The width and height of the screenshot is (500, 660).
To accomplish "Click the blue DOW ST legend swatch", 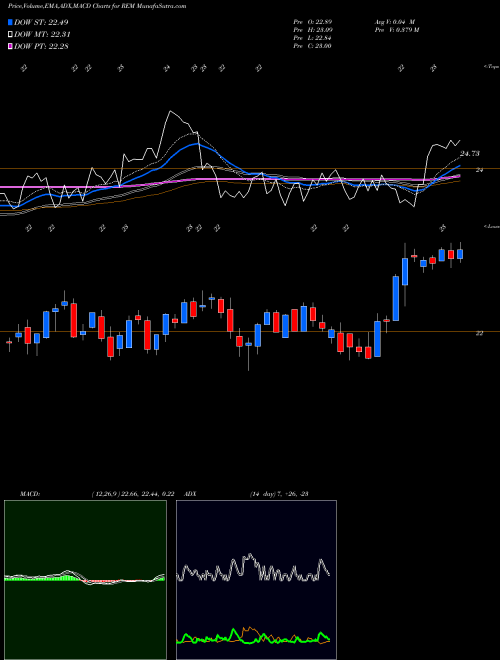I will click(10, 22).
